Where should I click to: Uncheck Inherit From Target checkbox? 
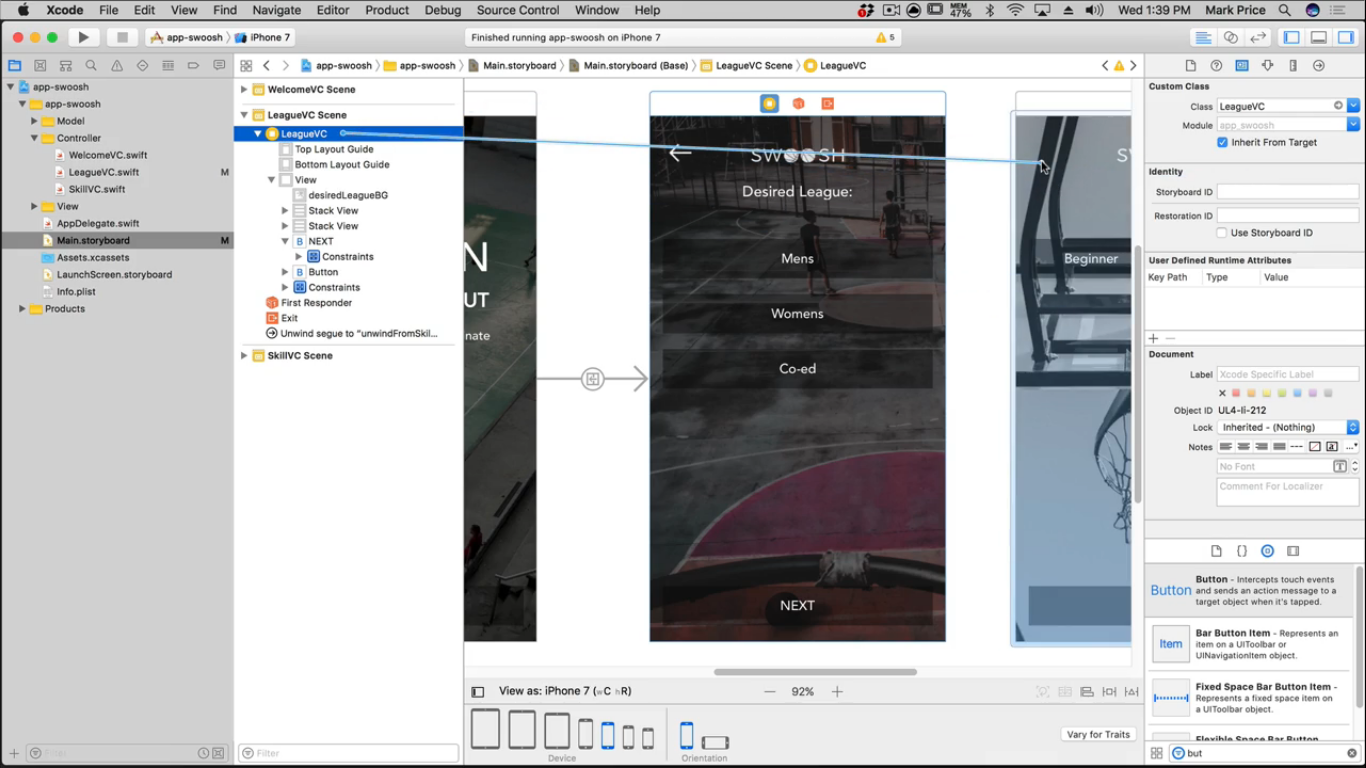point(1222,143)
